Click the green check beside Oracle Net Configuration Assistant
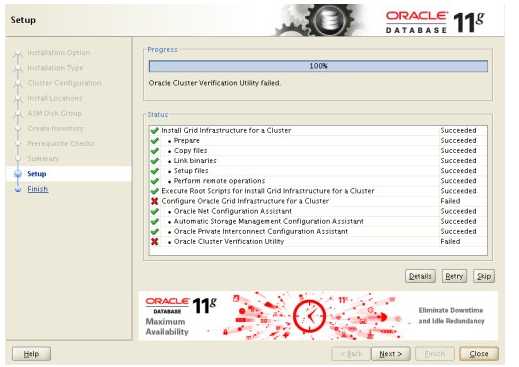The height and width of the screenshot is (367, 519). [x=154, y=211]
